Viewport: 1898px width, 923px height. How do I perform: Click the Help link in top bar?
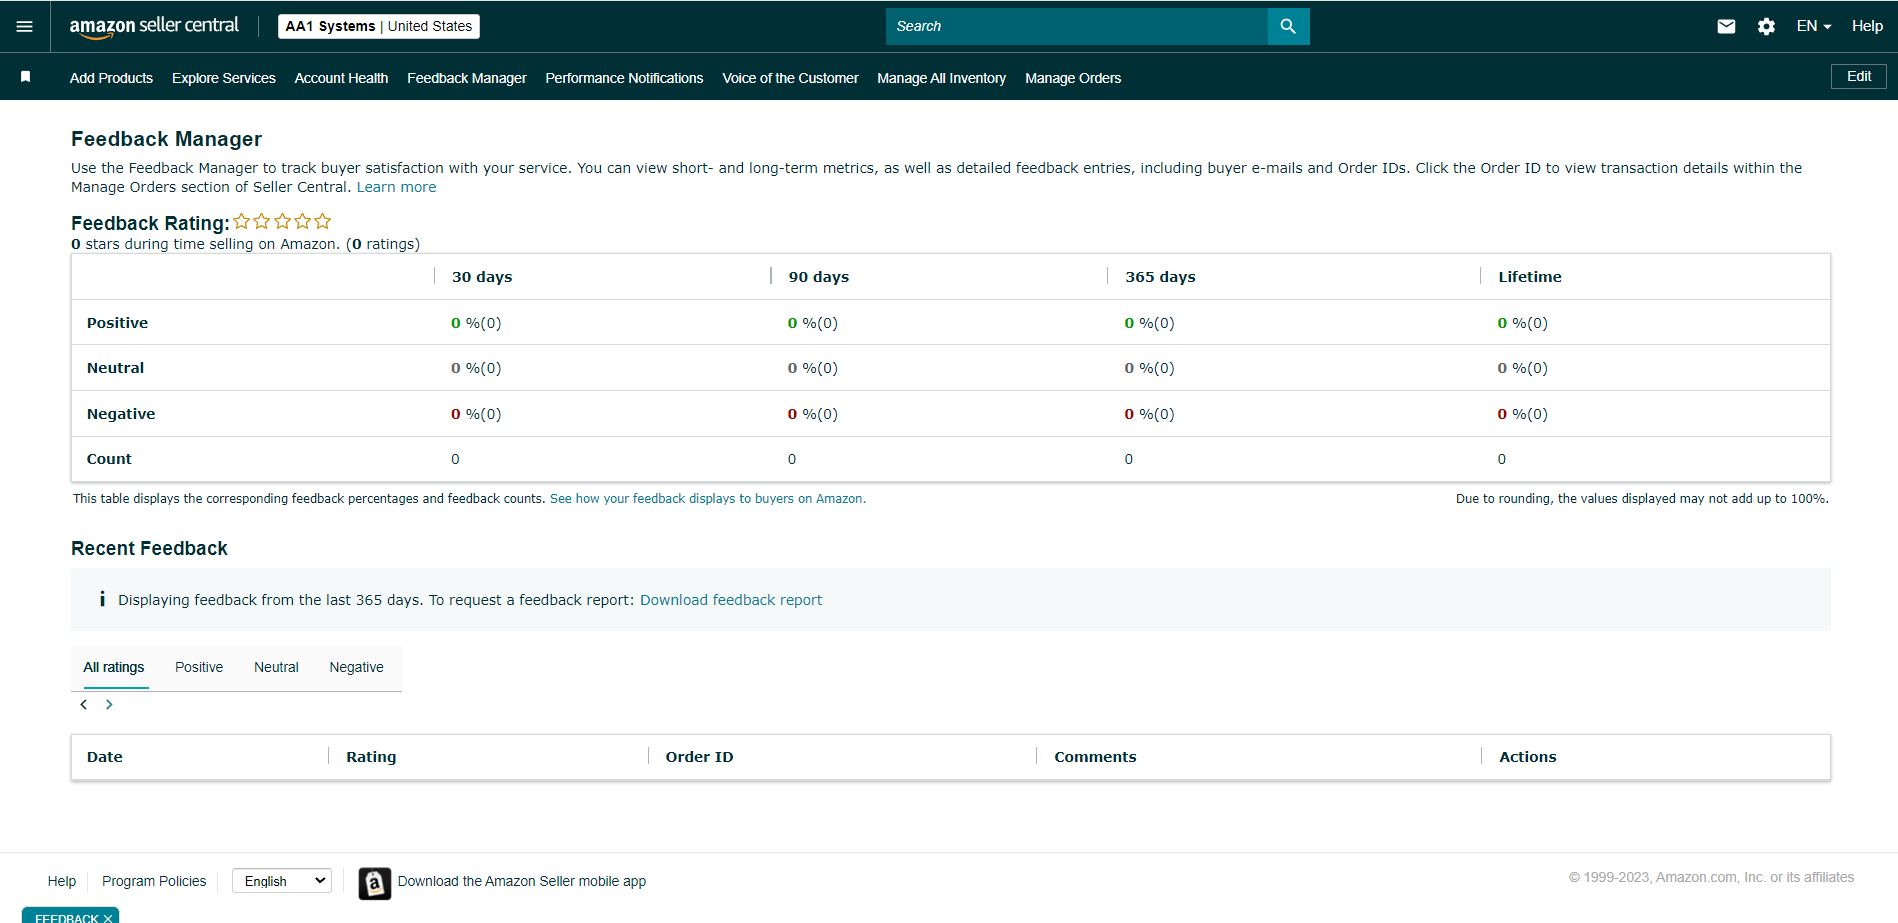(x=1867, y=27)
